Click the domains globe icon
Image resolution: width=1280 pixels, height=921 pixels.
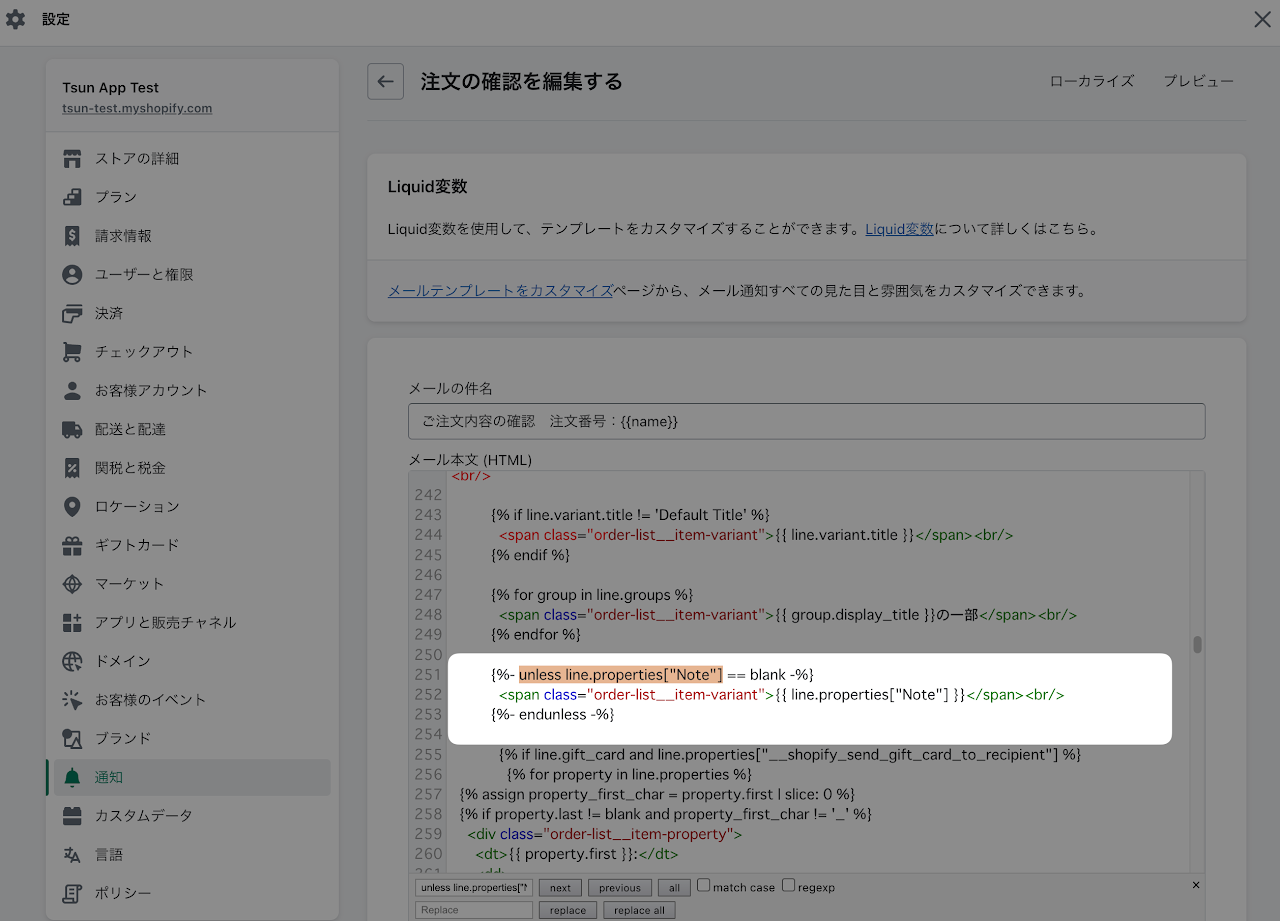point(72,661)
